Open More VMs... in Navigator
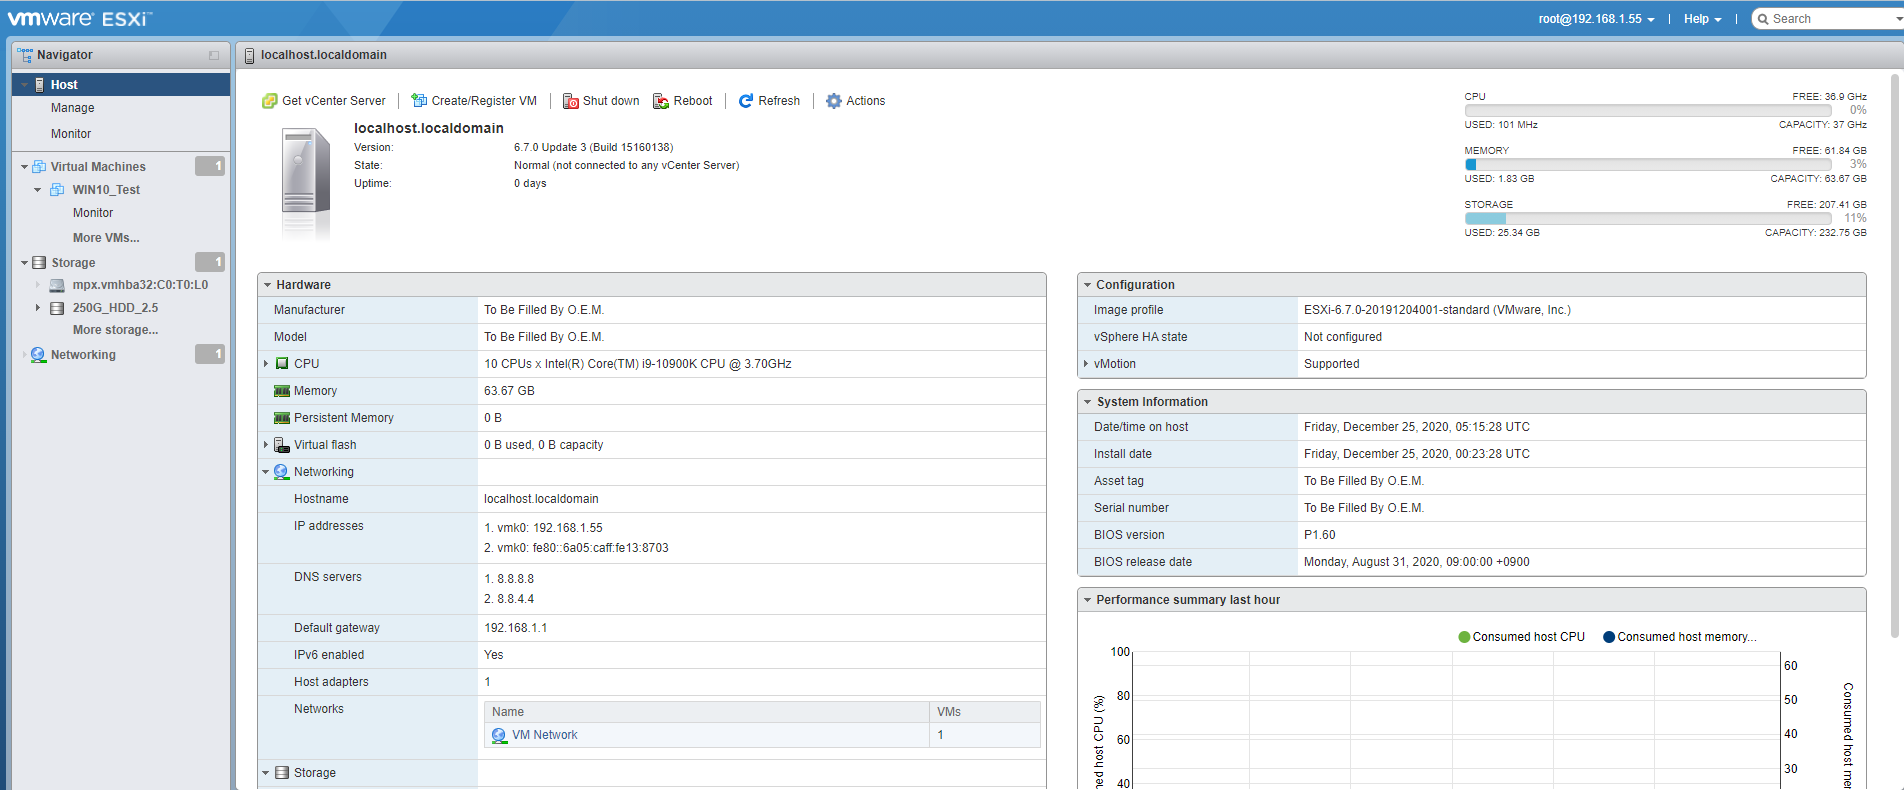This screenshot has width=1904, height=790. pos(106,238)
